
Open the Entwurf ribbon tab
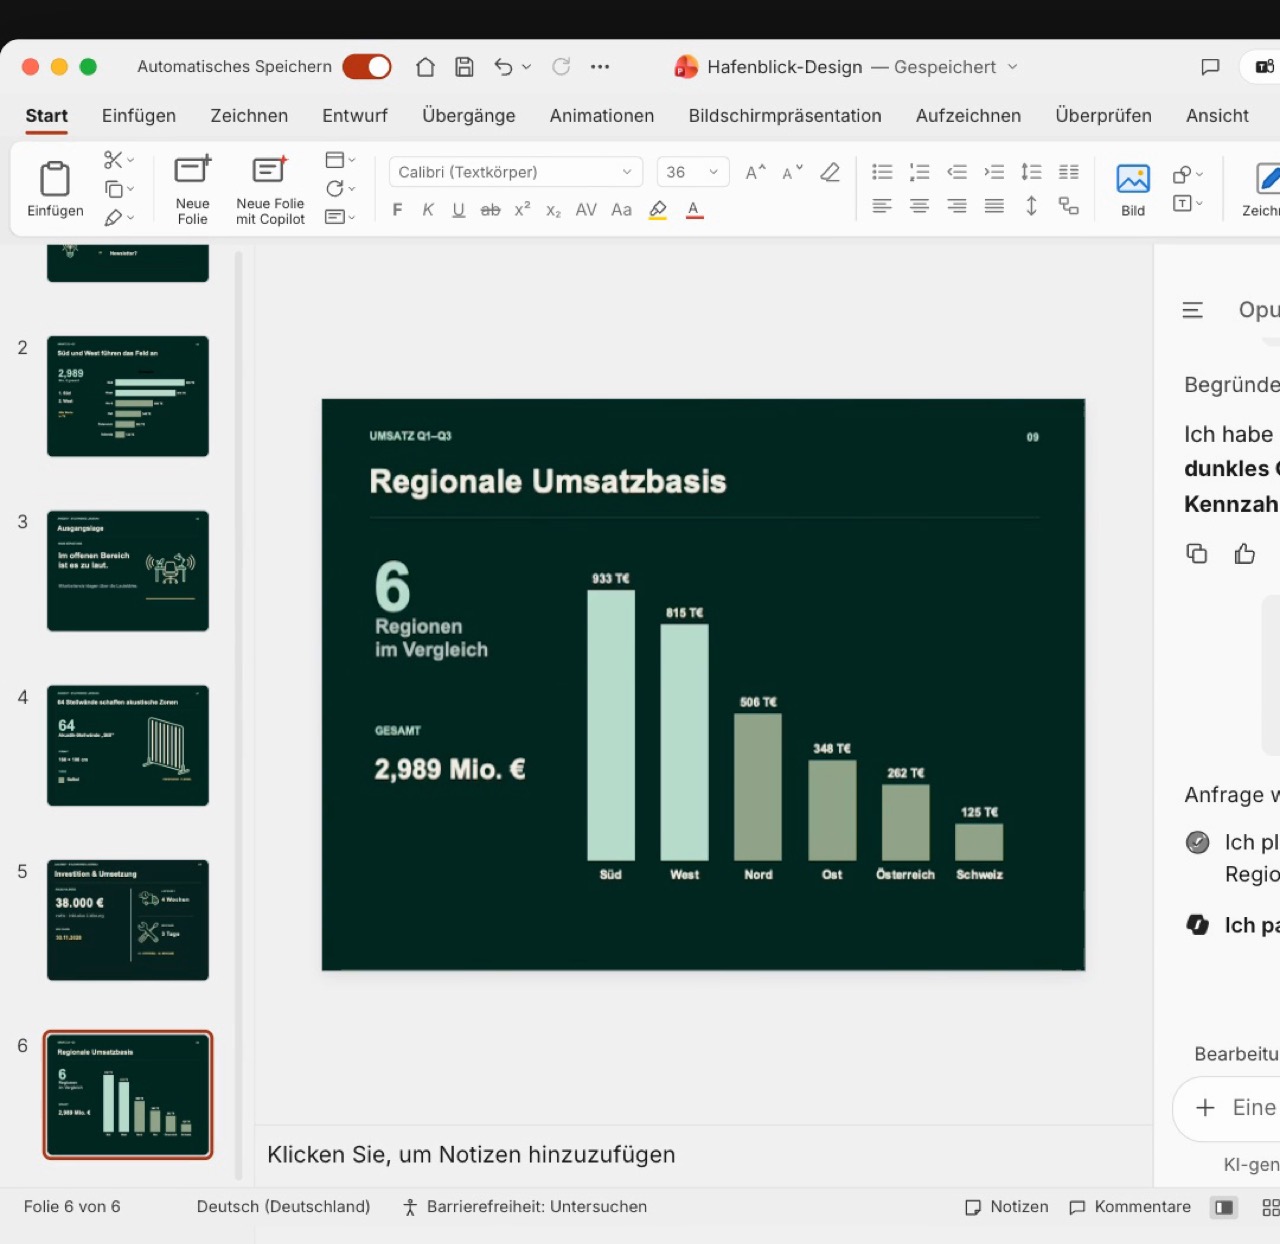coord(355,116)
